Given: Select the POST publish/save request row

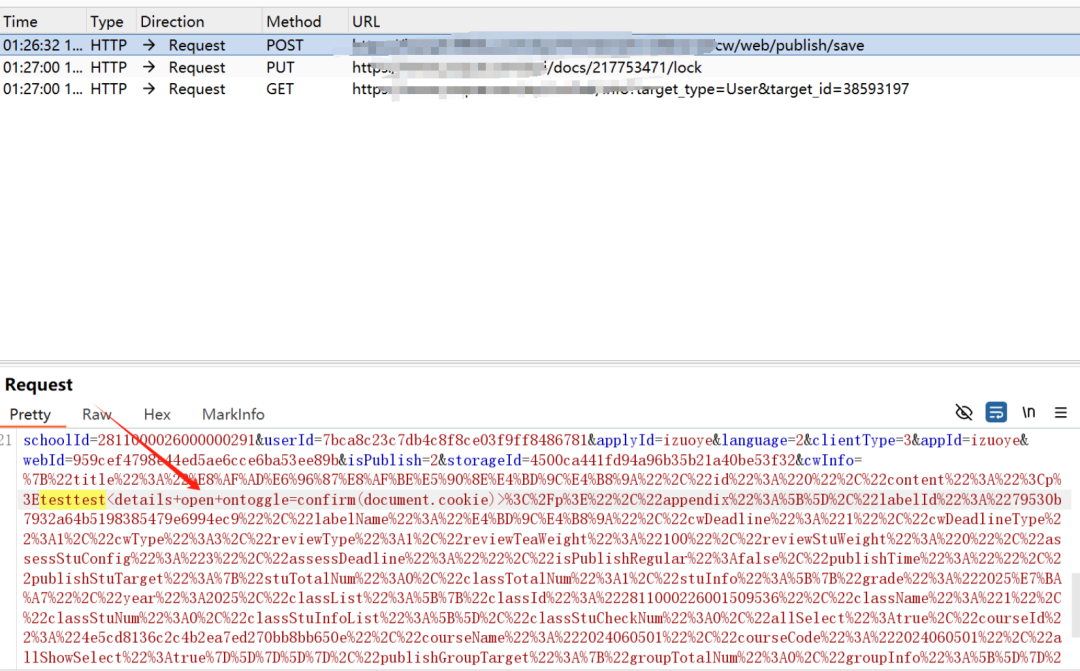Looking at the screenshot, I should 540,45.
